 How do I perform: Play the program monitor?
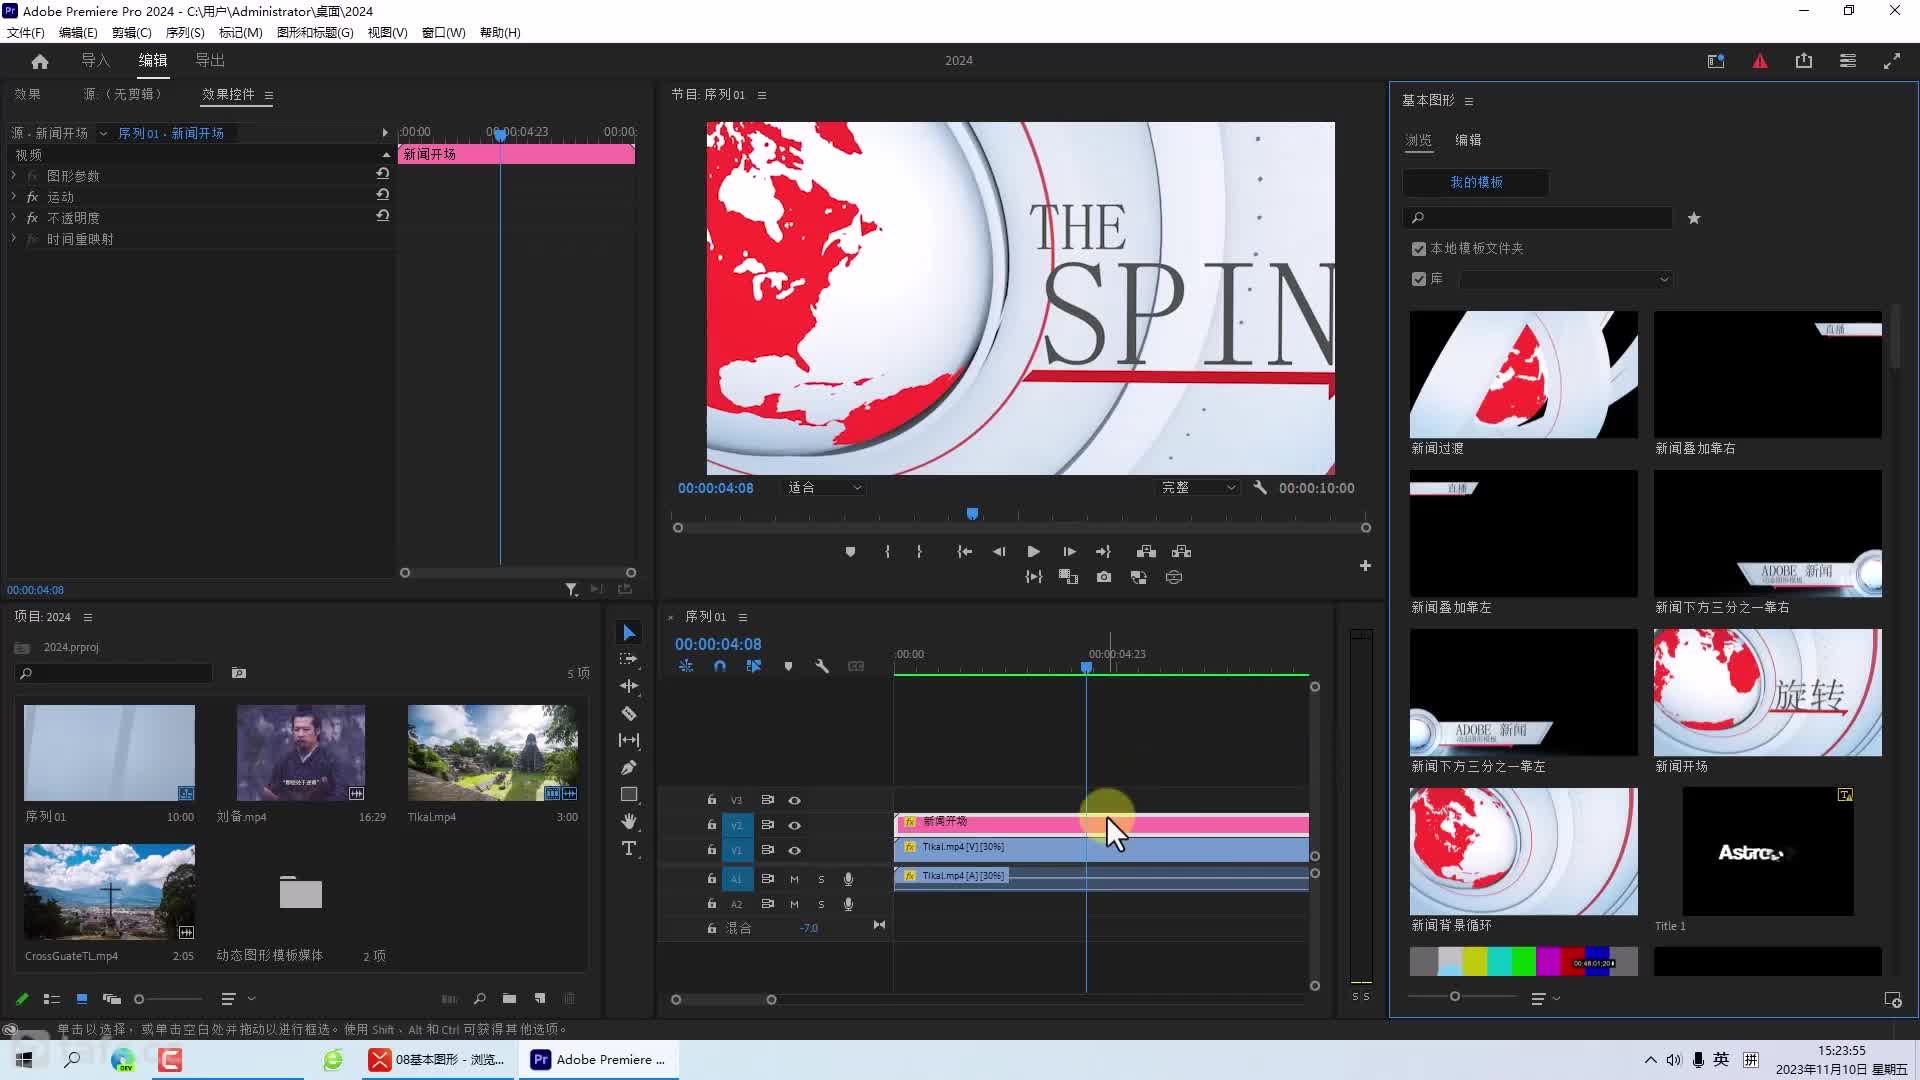point(1034,552)
